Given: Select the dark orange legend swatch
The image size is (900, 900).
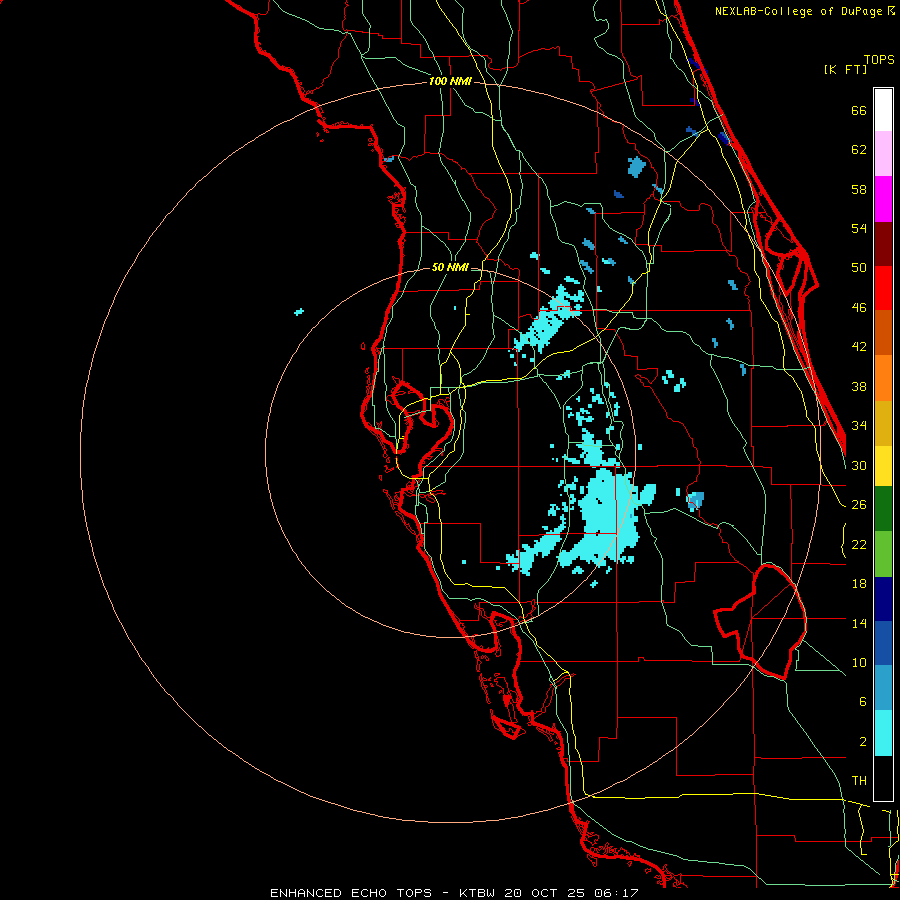Looking at the screenshot, I should [883, 332].
